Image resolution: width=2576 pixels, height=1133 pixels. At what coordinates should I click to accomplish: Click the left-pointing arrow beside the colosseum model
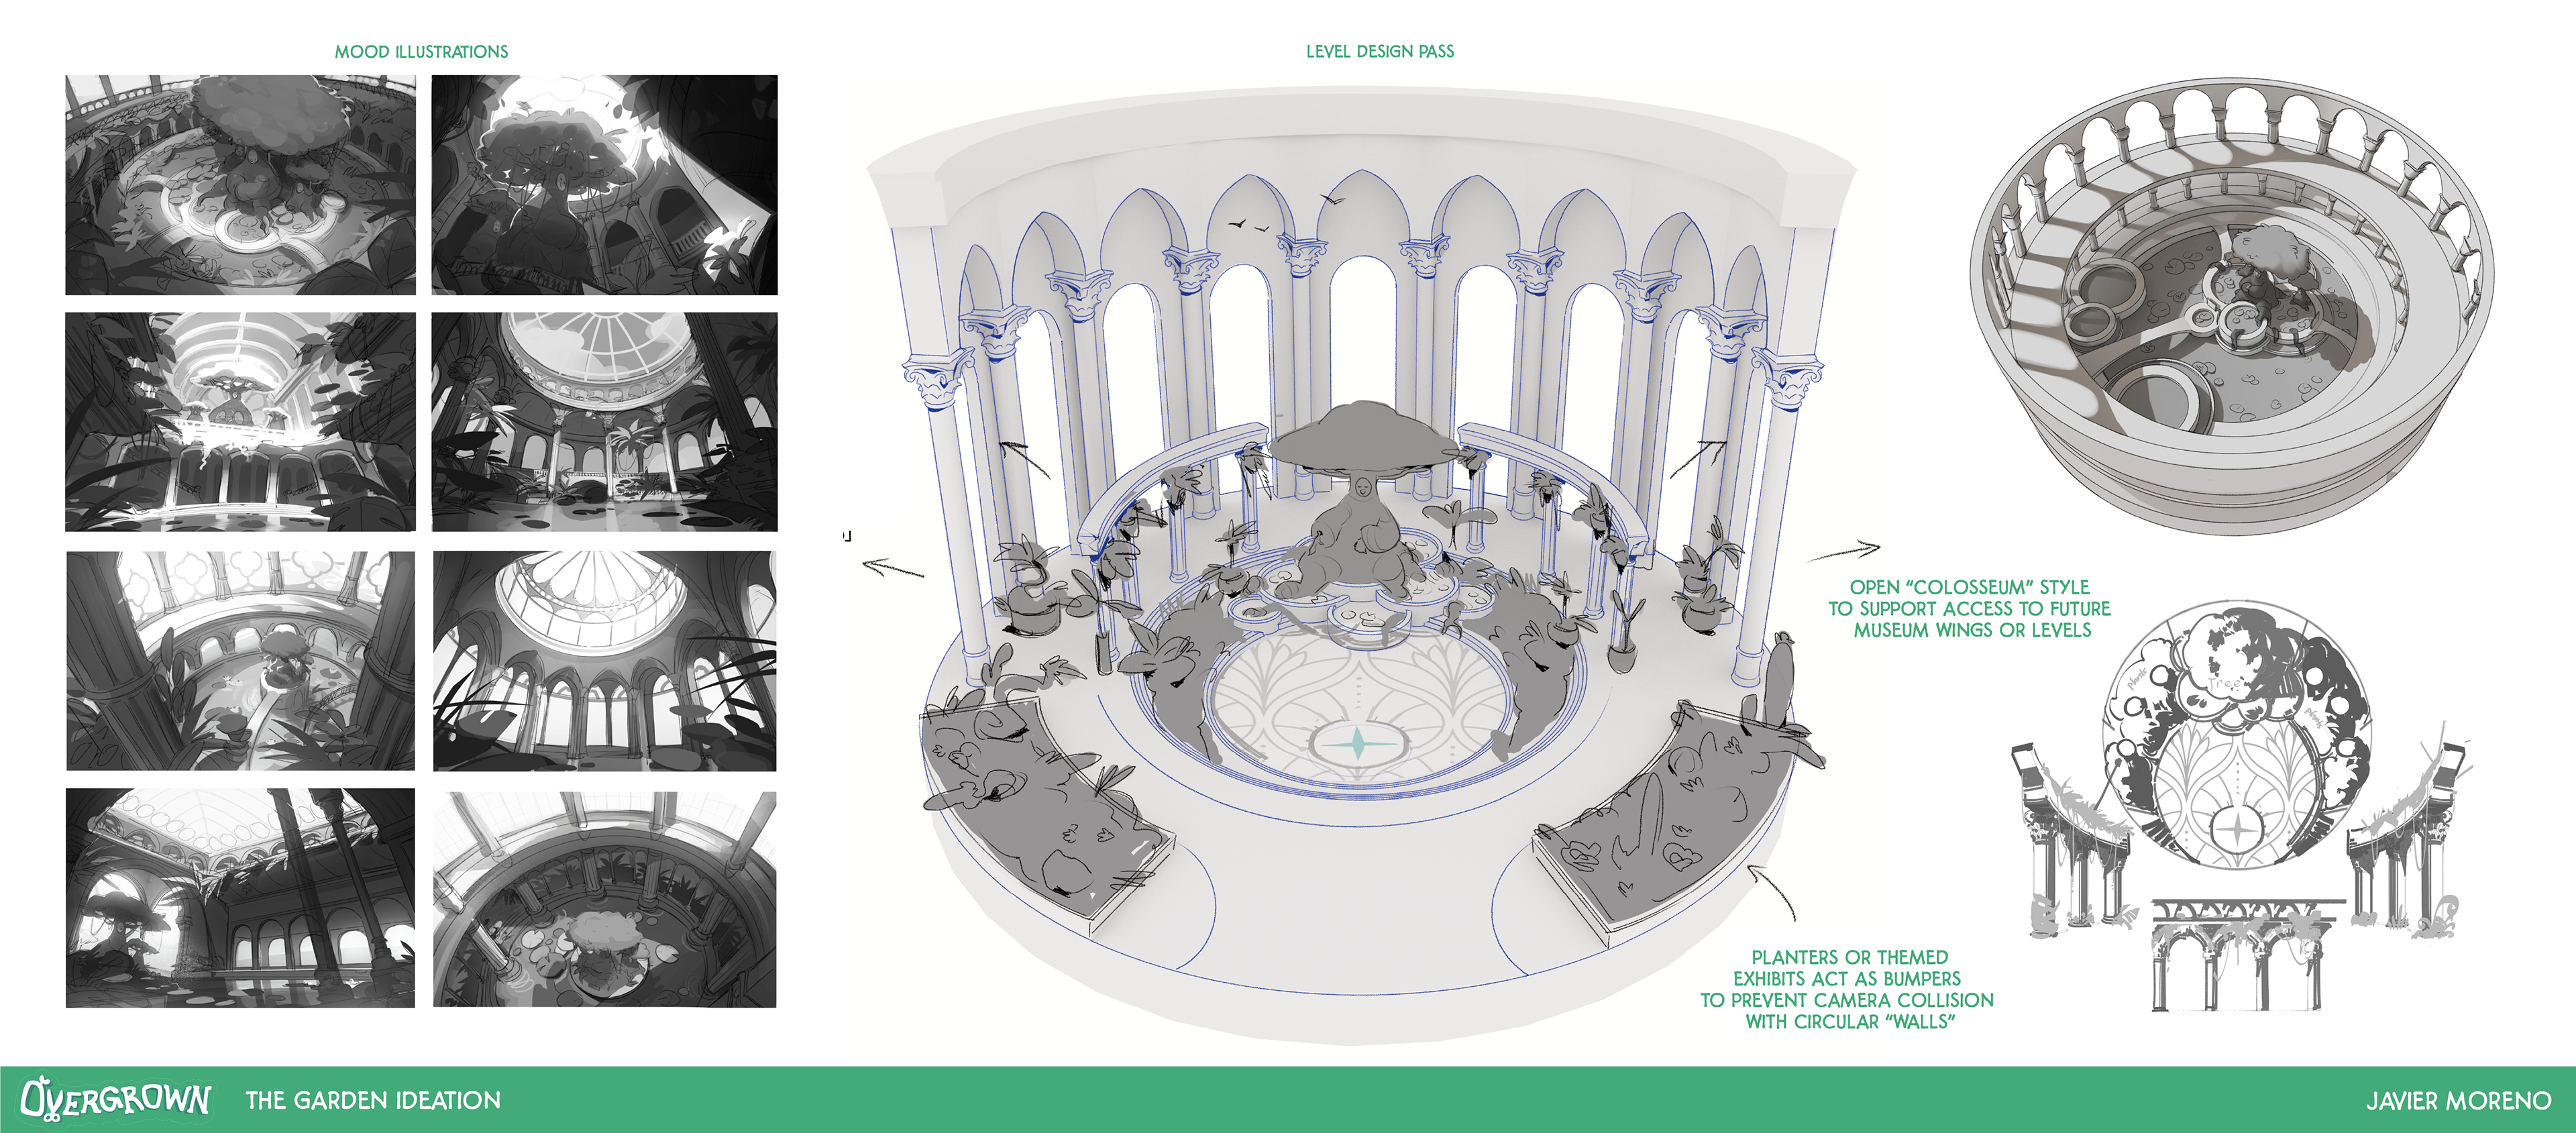tap(892, 568)
